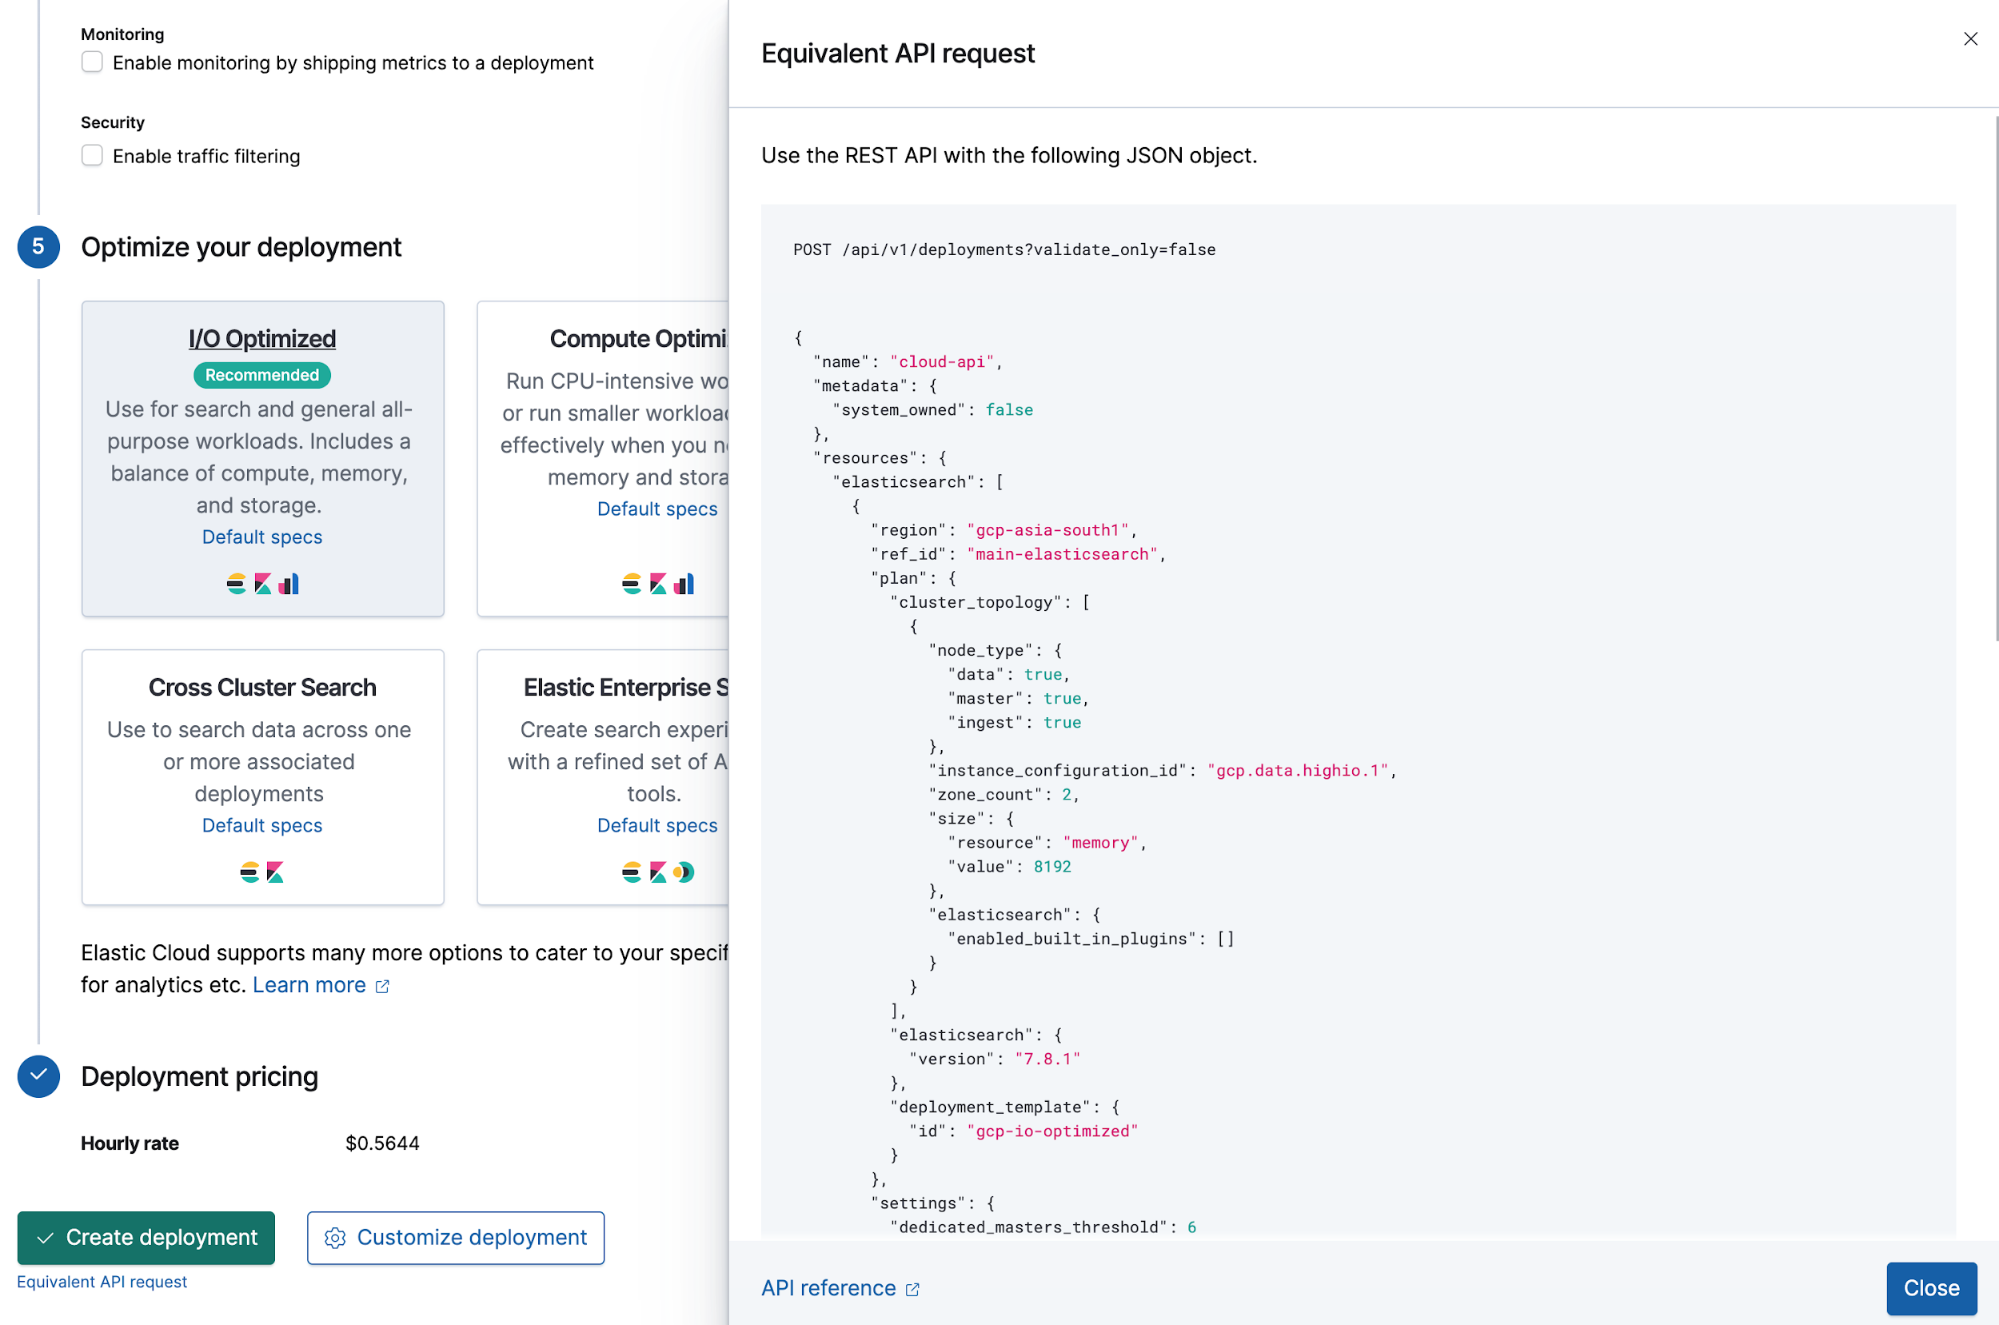Click the Close button in flyout footer

click(x=1931, y=1288)
